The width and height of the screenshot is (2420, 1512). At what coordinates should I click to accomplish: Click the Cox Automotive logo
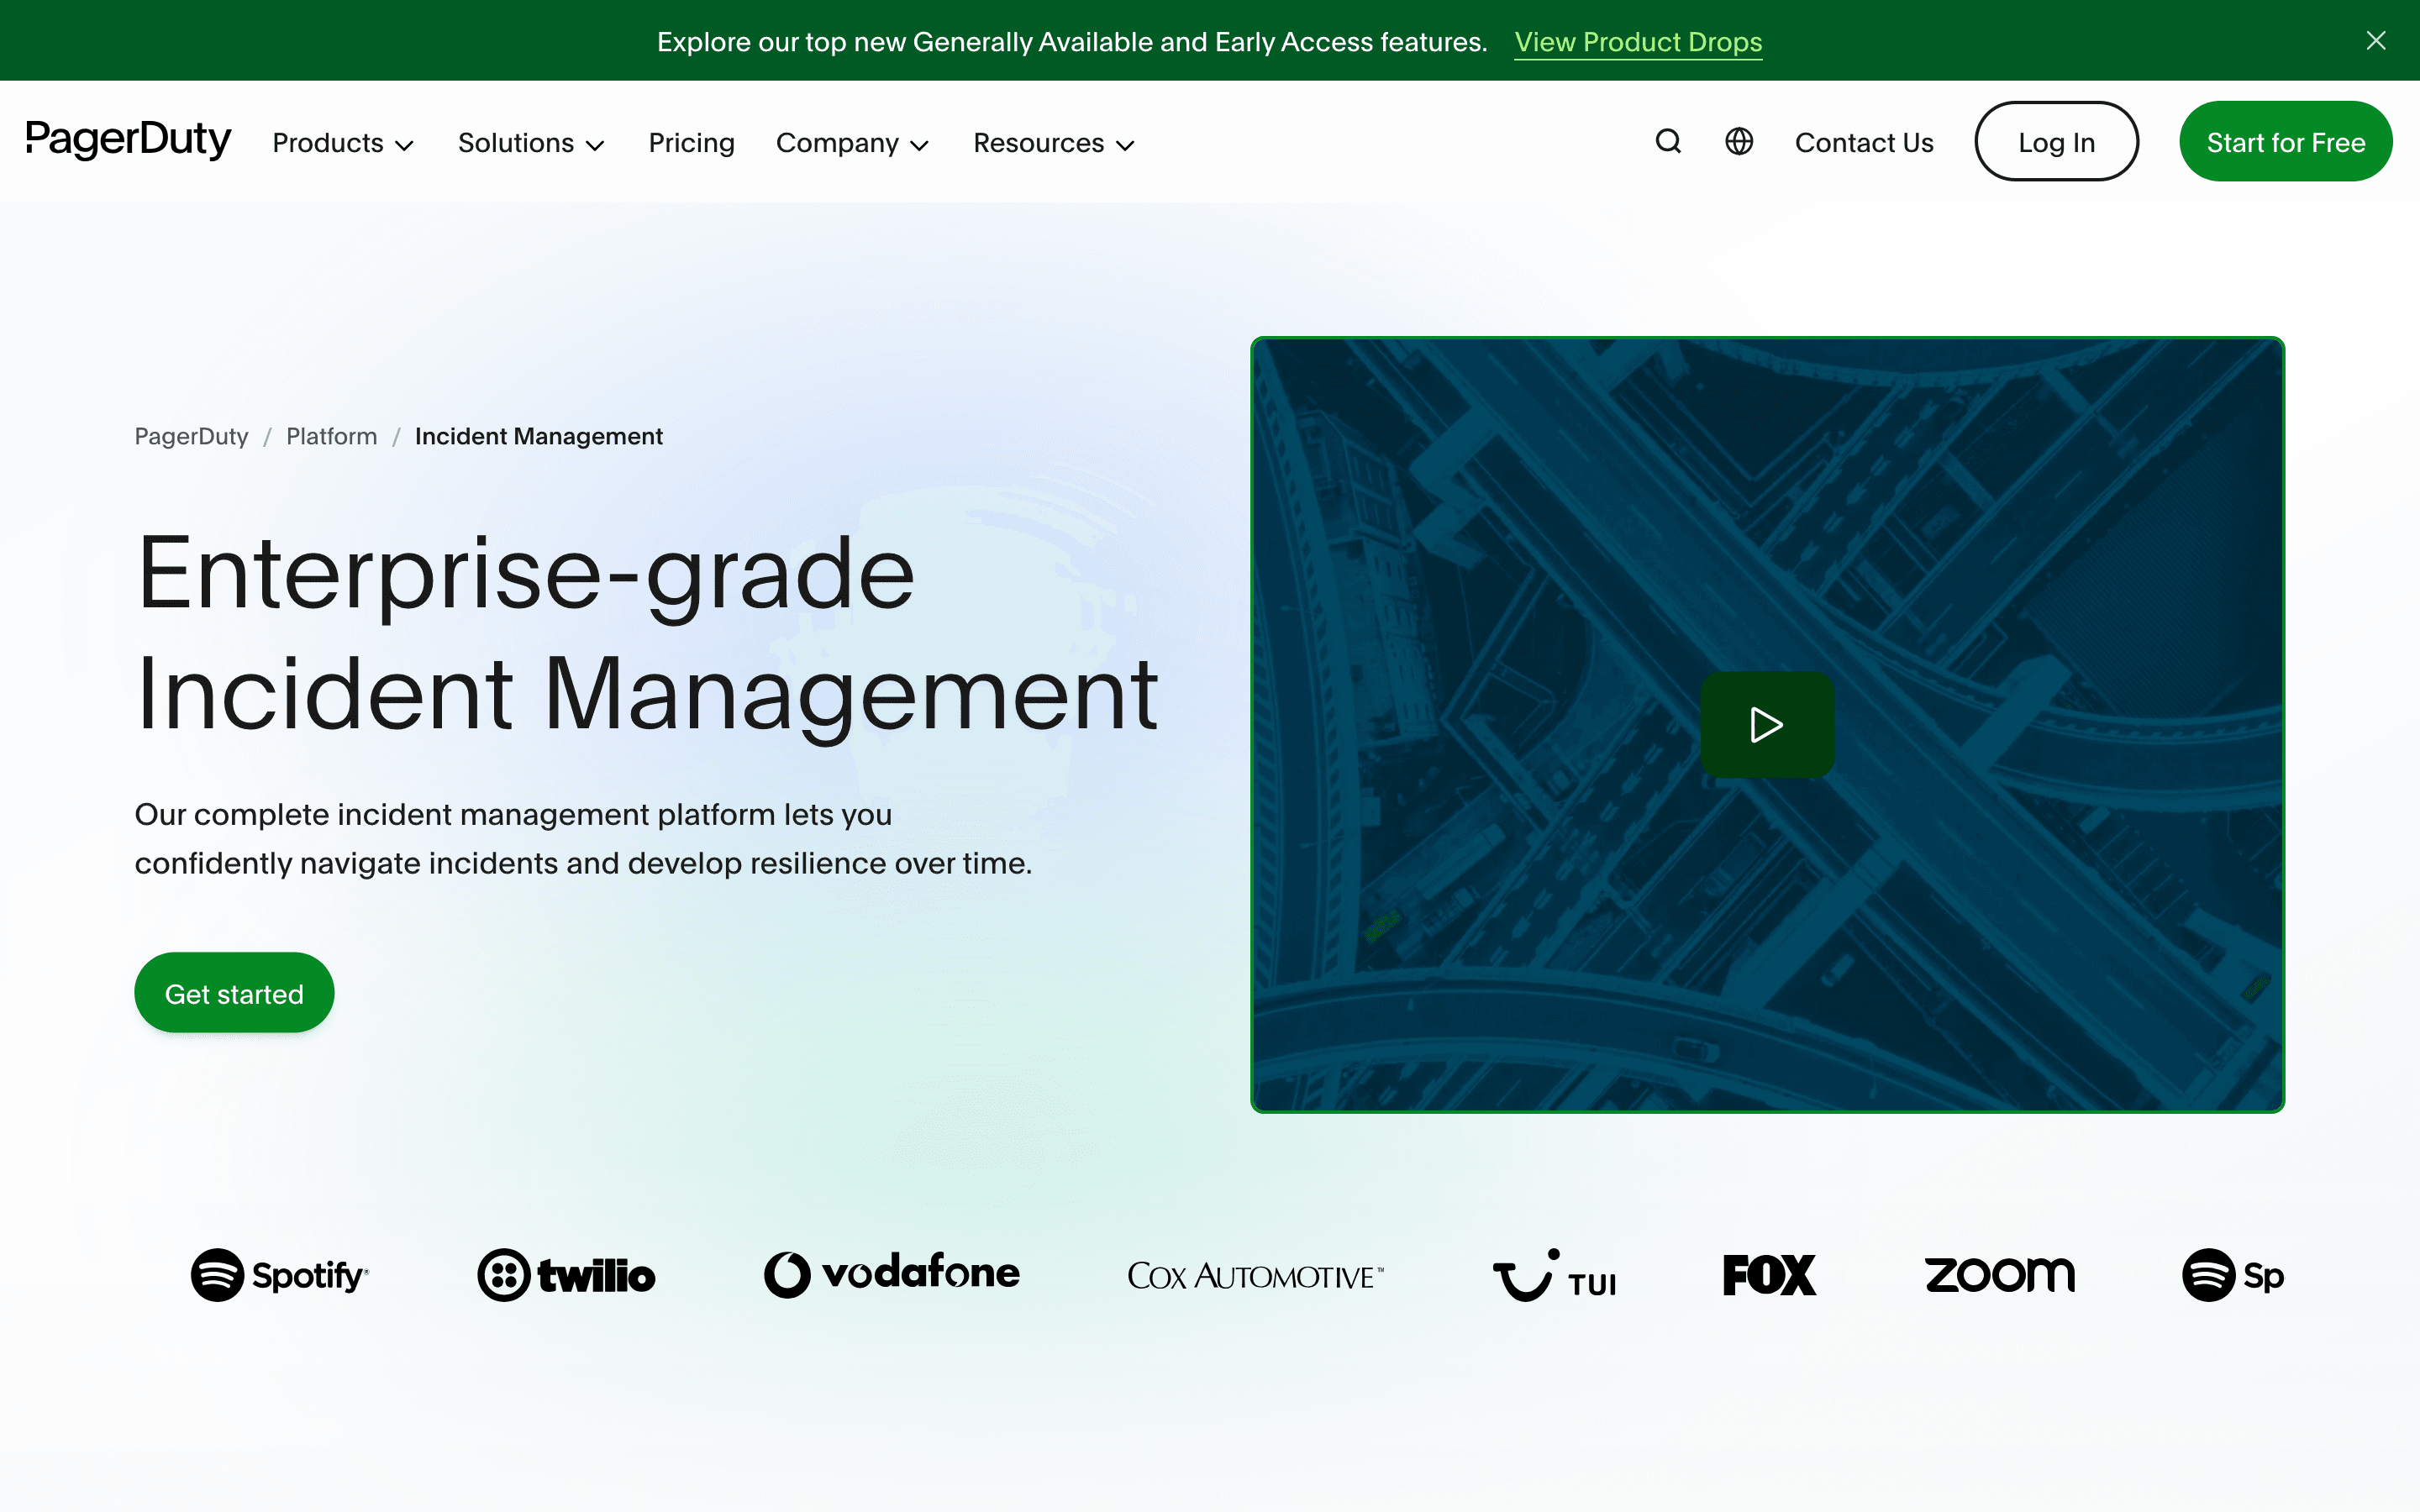coord(1255,1276)
